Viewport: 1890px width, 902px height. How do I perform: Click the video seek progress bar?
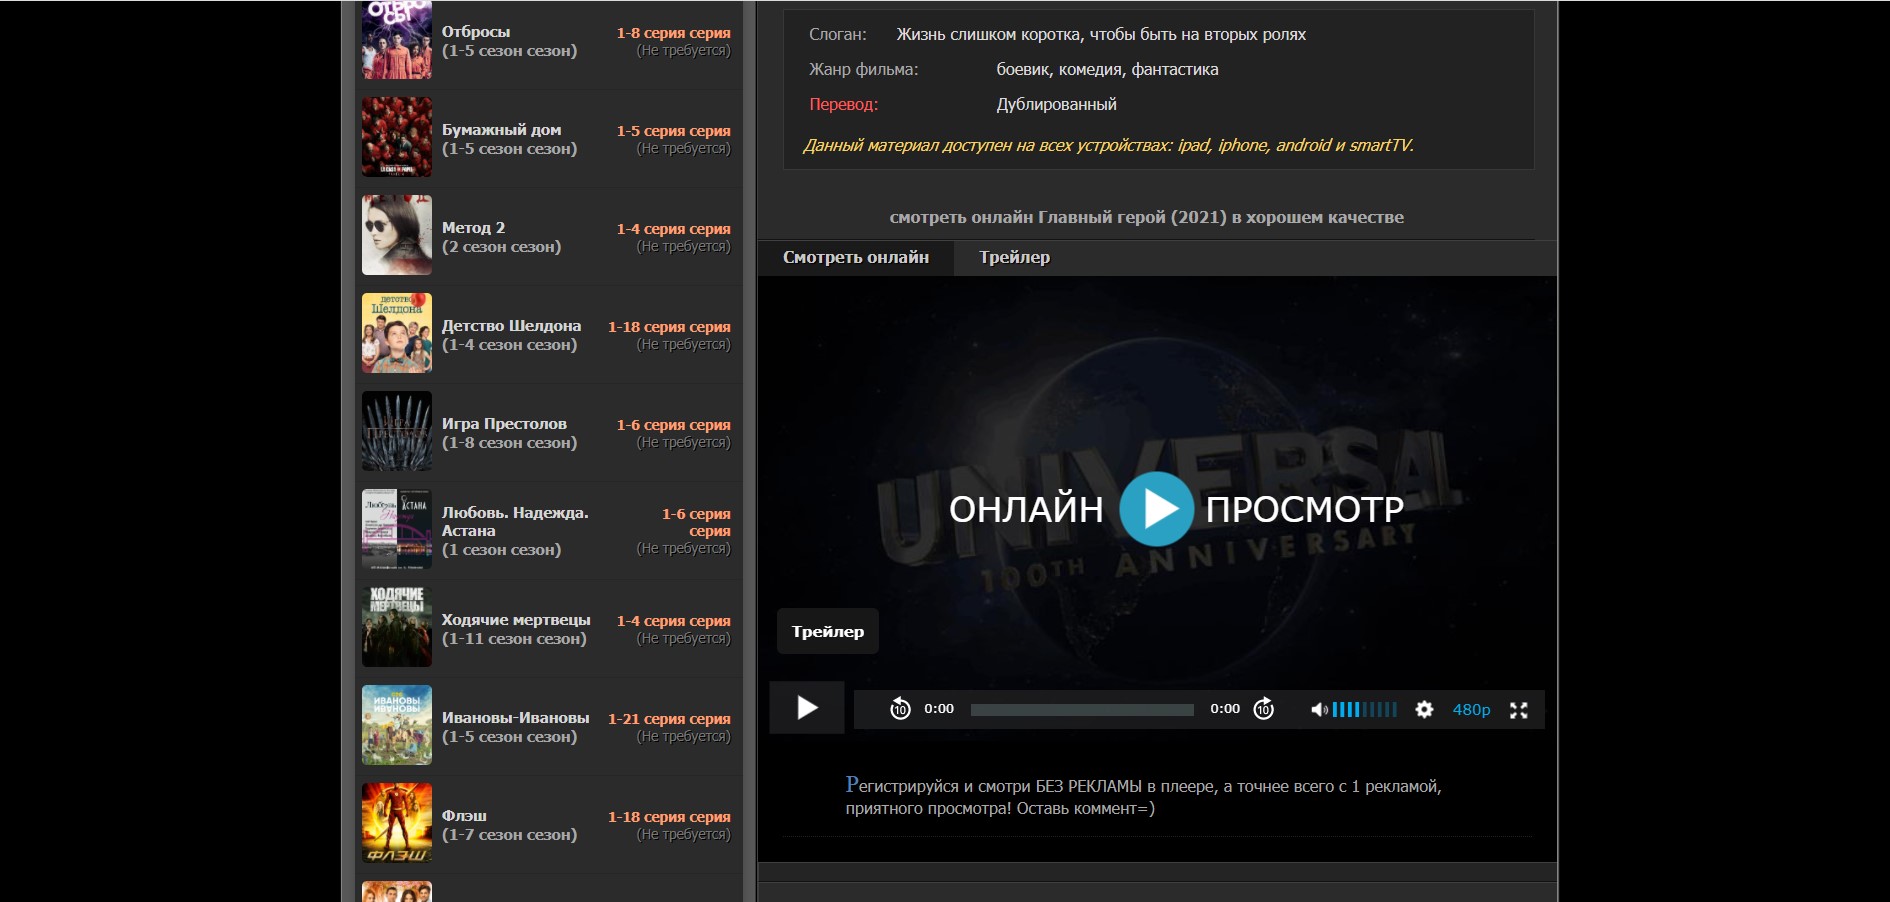pyautogui.click(x=1082, y=710)
